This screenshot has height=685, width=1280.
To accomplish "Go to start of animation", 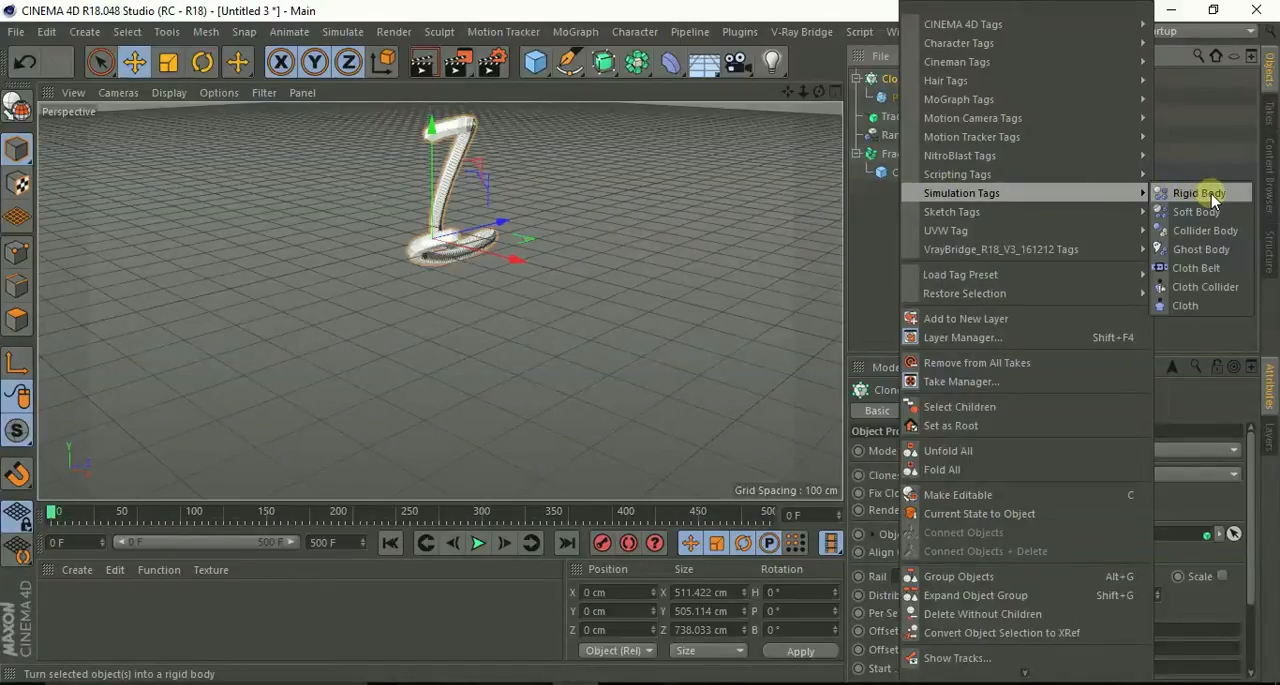I will point(391,543).
